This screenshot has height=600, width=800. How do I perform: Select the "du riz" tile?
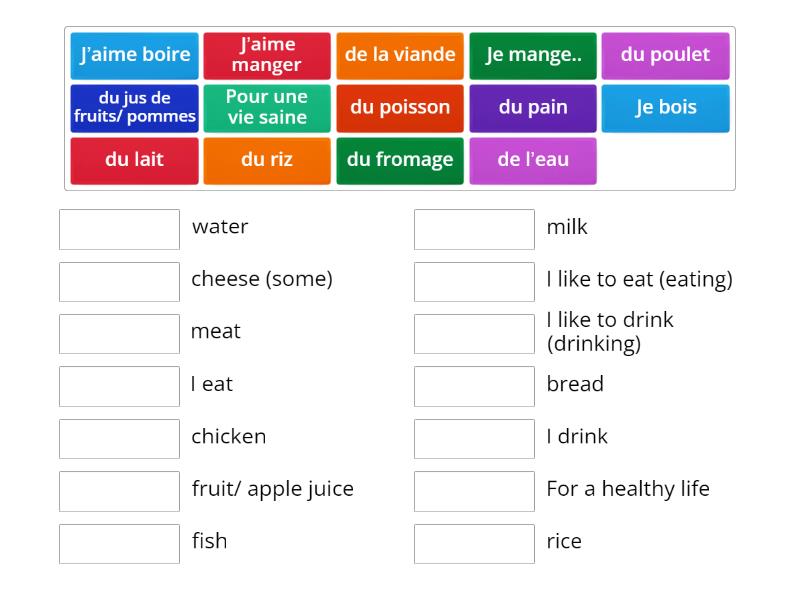[267, 159]
